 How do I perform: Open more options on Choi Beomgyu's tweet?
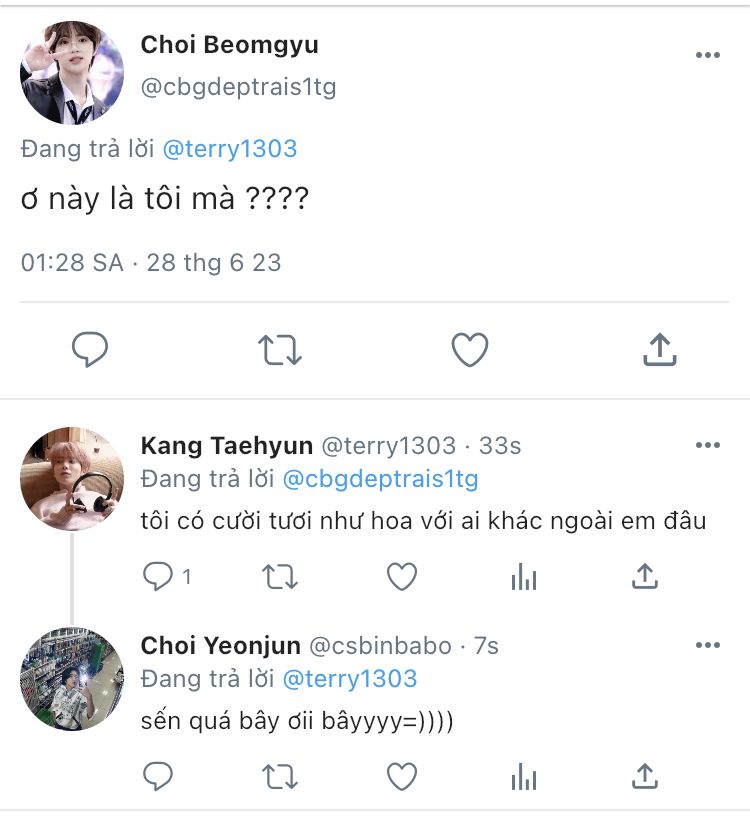pos(708,56)
